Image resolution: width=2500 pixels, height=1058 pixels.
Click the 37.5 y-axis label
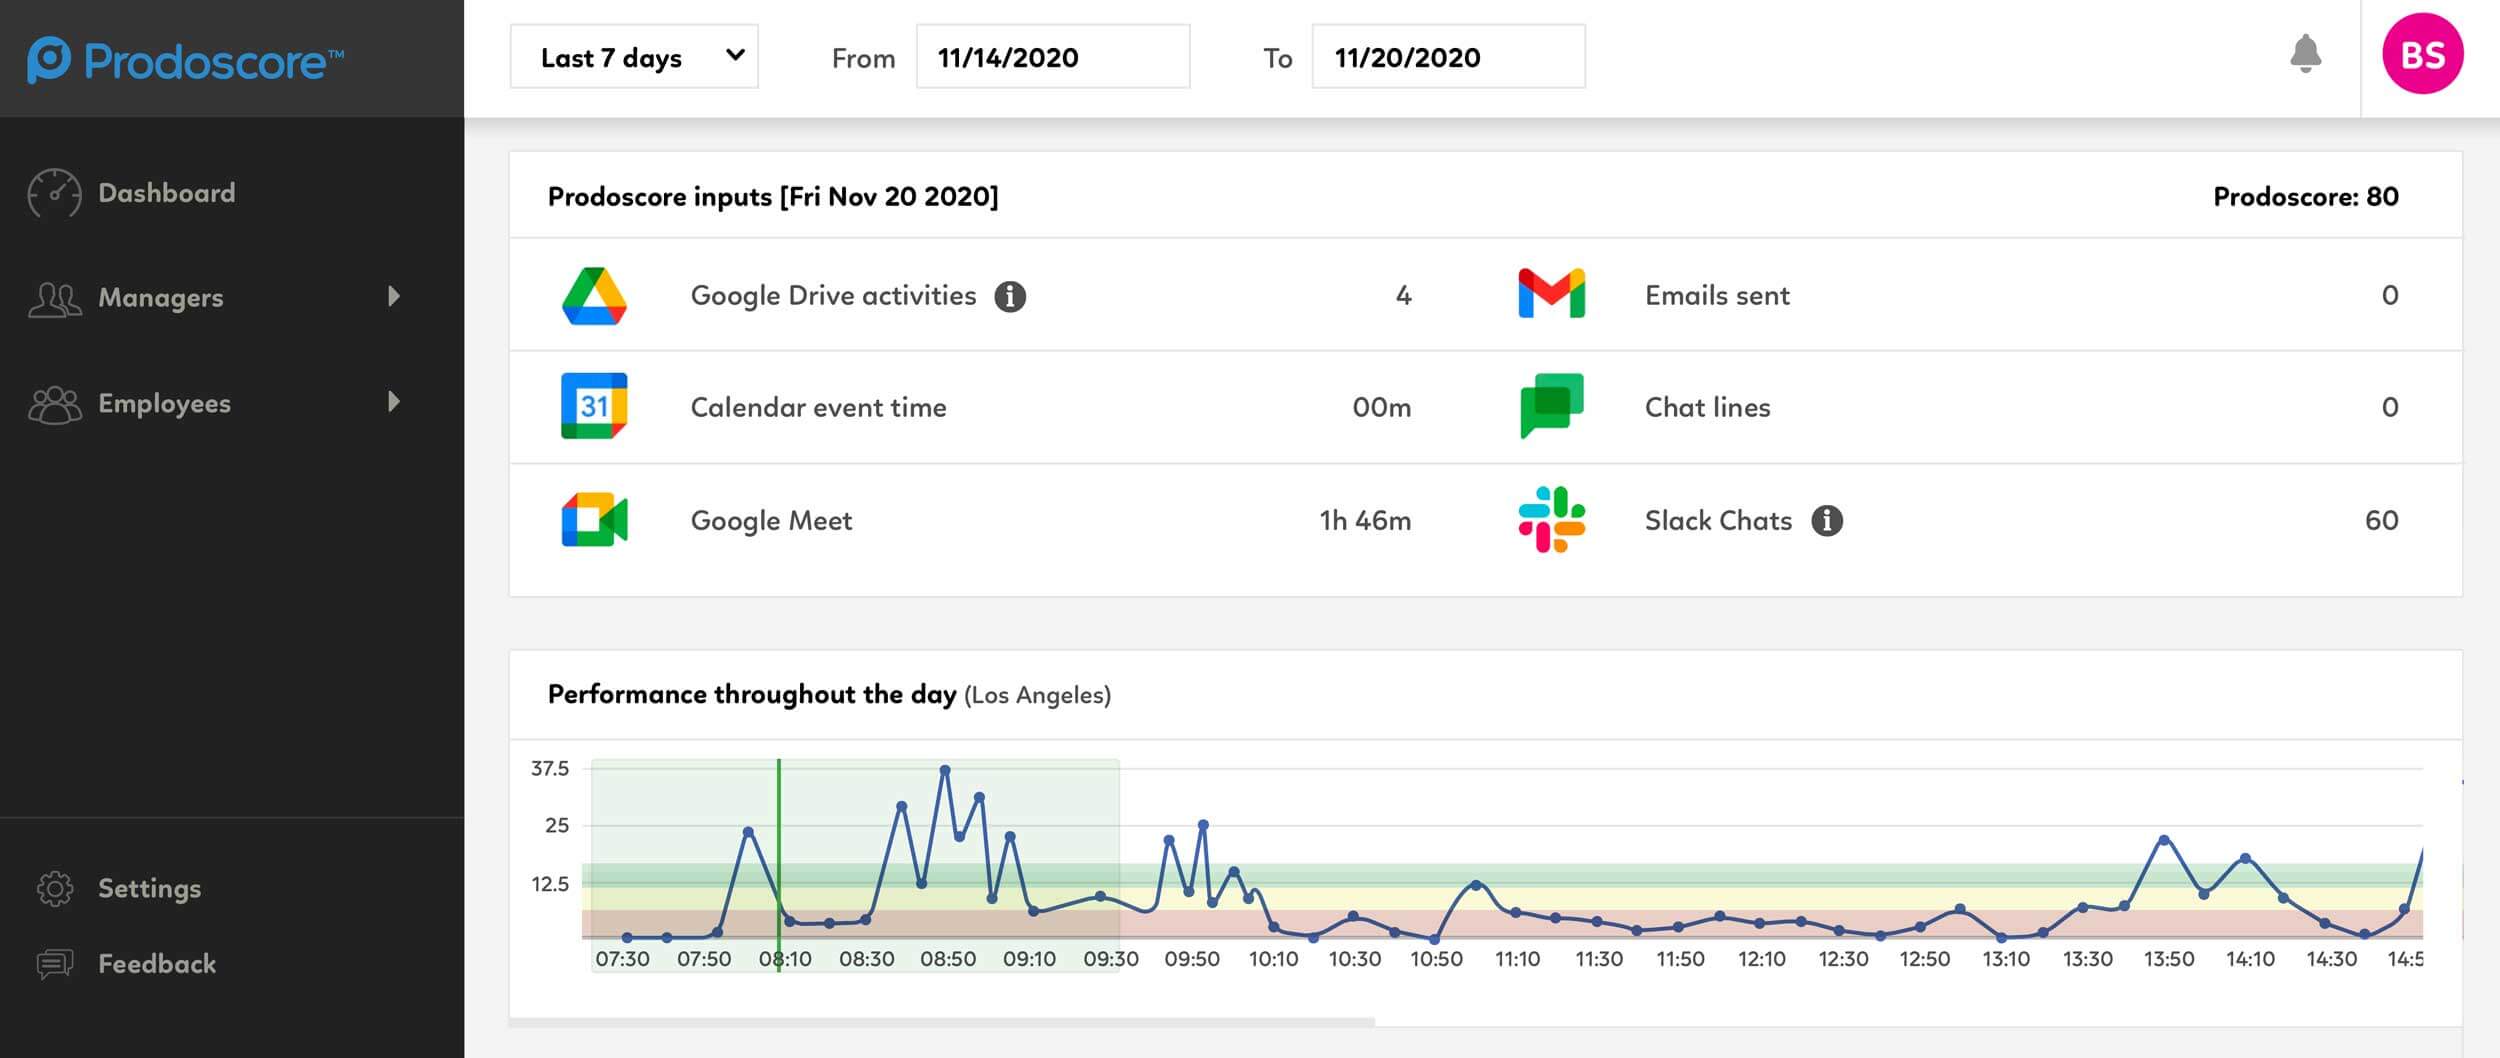[549, 768]
